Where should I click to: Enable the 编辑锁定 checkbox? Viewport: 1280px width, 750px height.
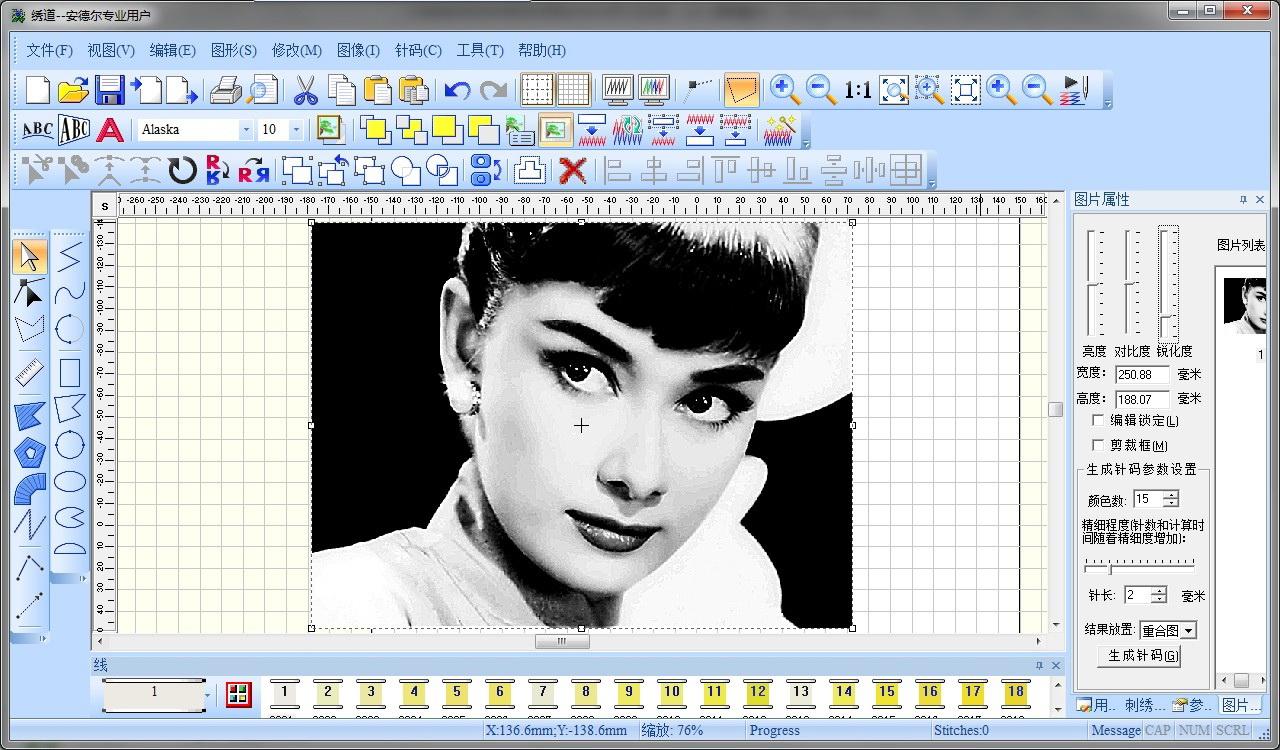[1098, 421]
